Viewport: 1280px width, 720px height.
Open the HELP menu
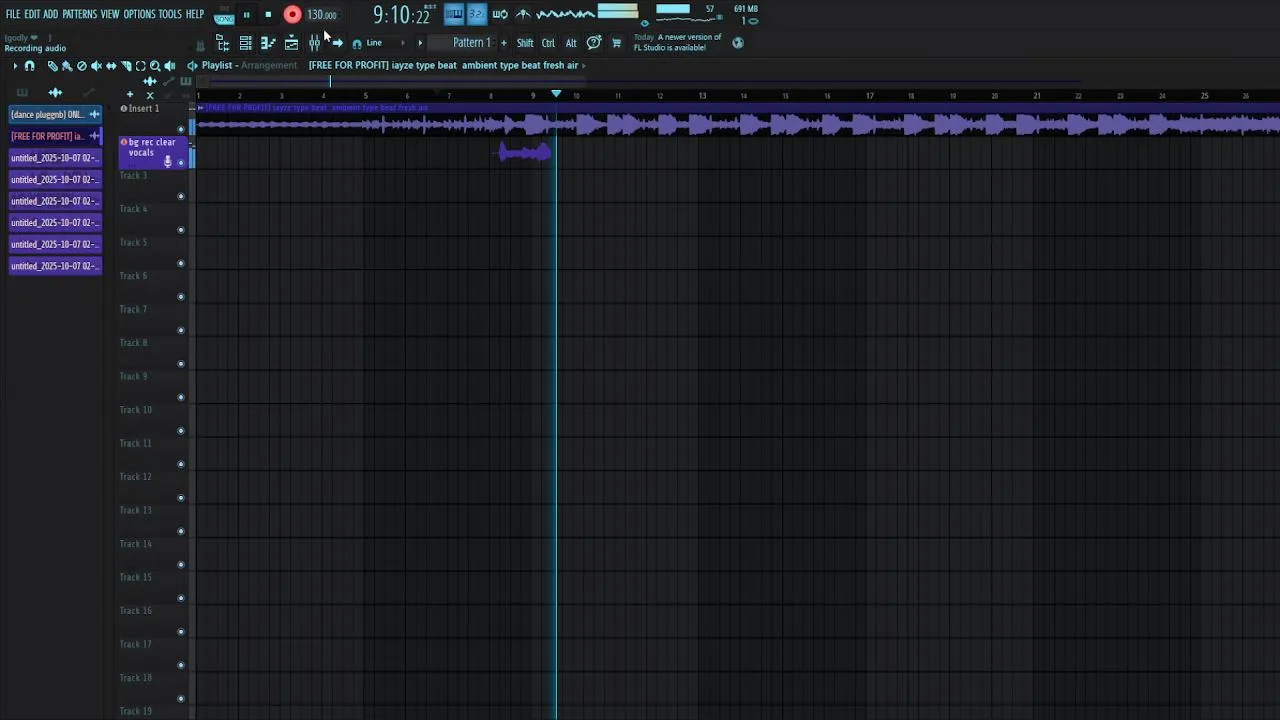[x=195, y=14]
